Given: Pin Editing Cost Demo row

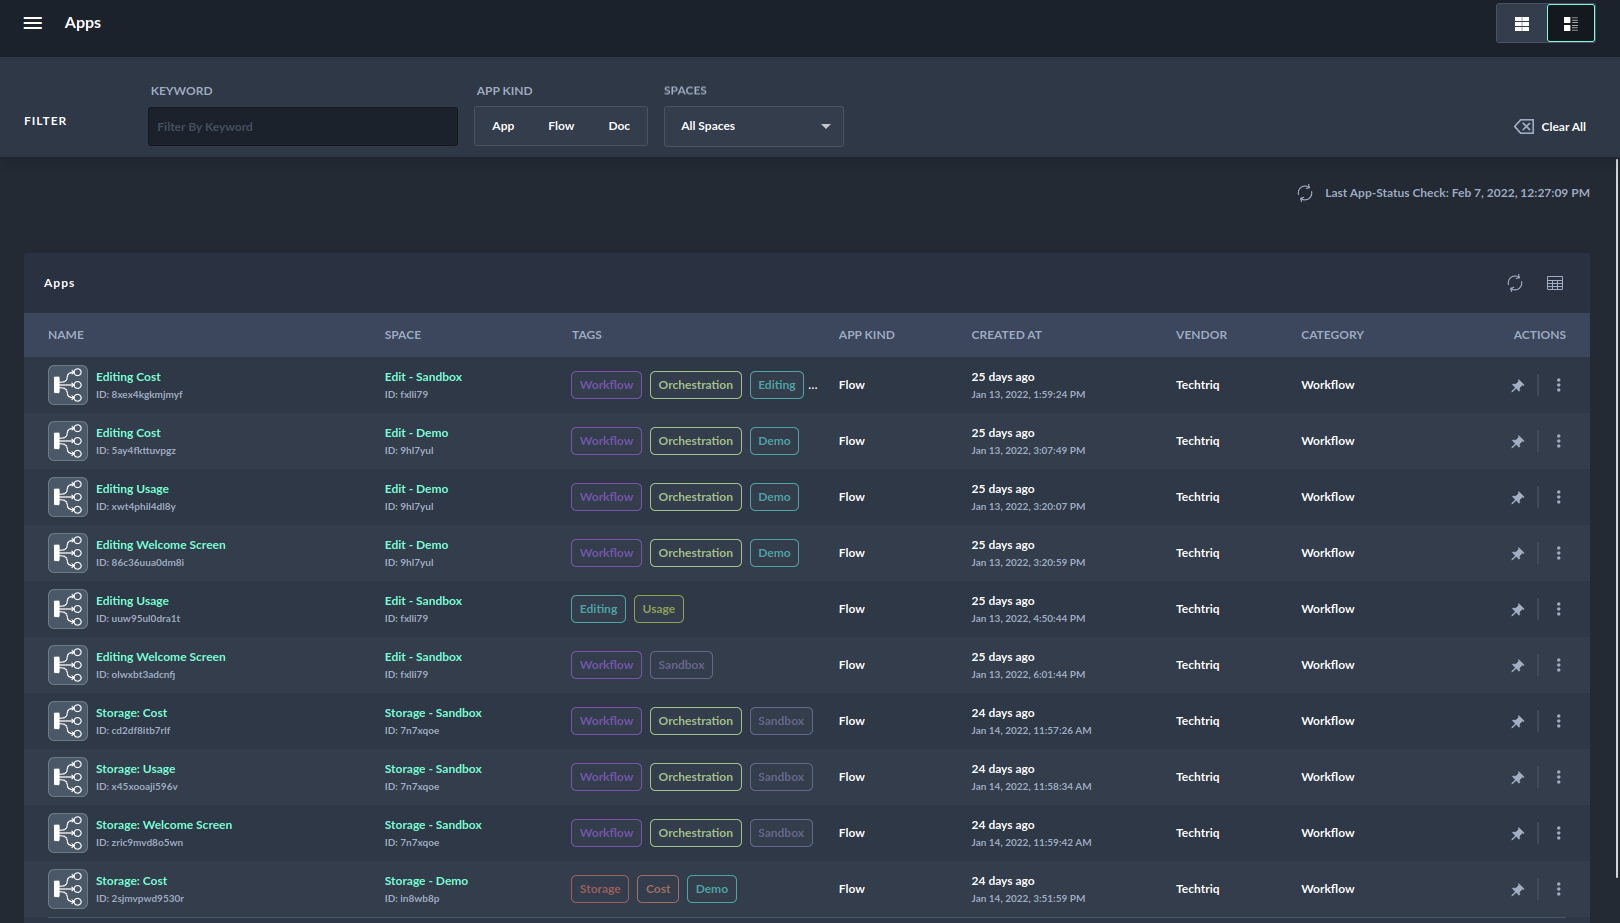Looking at the screenshot, I should point(1517,441).
